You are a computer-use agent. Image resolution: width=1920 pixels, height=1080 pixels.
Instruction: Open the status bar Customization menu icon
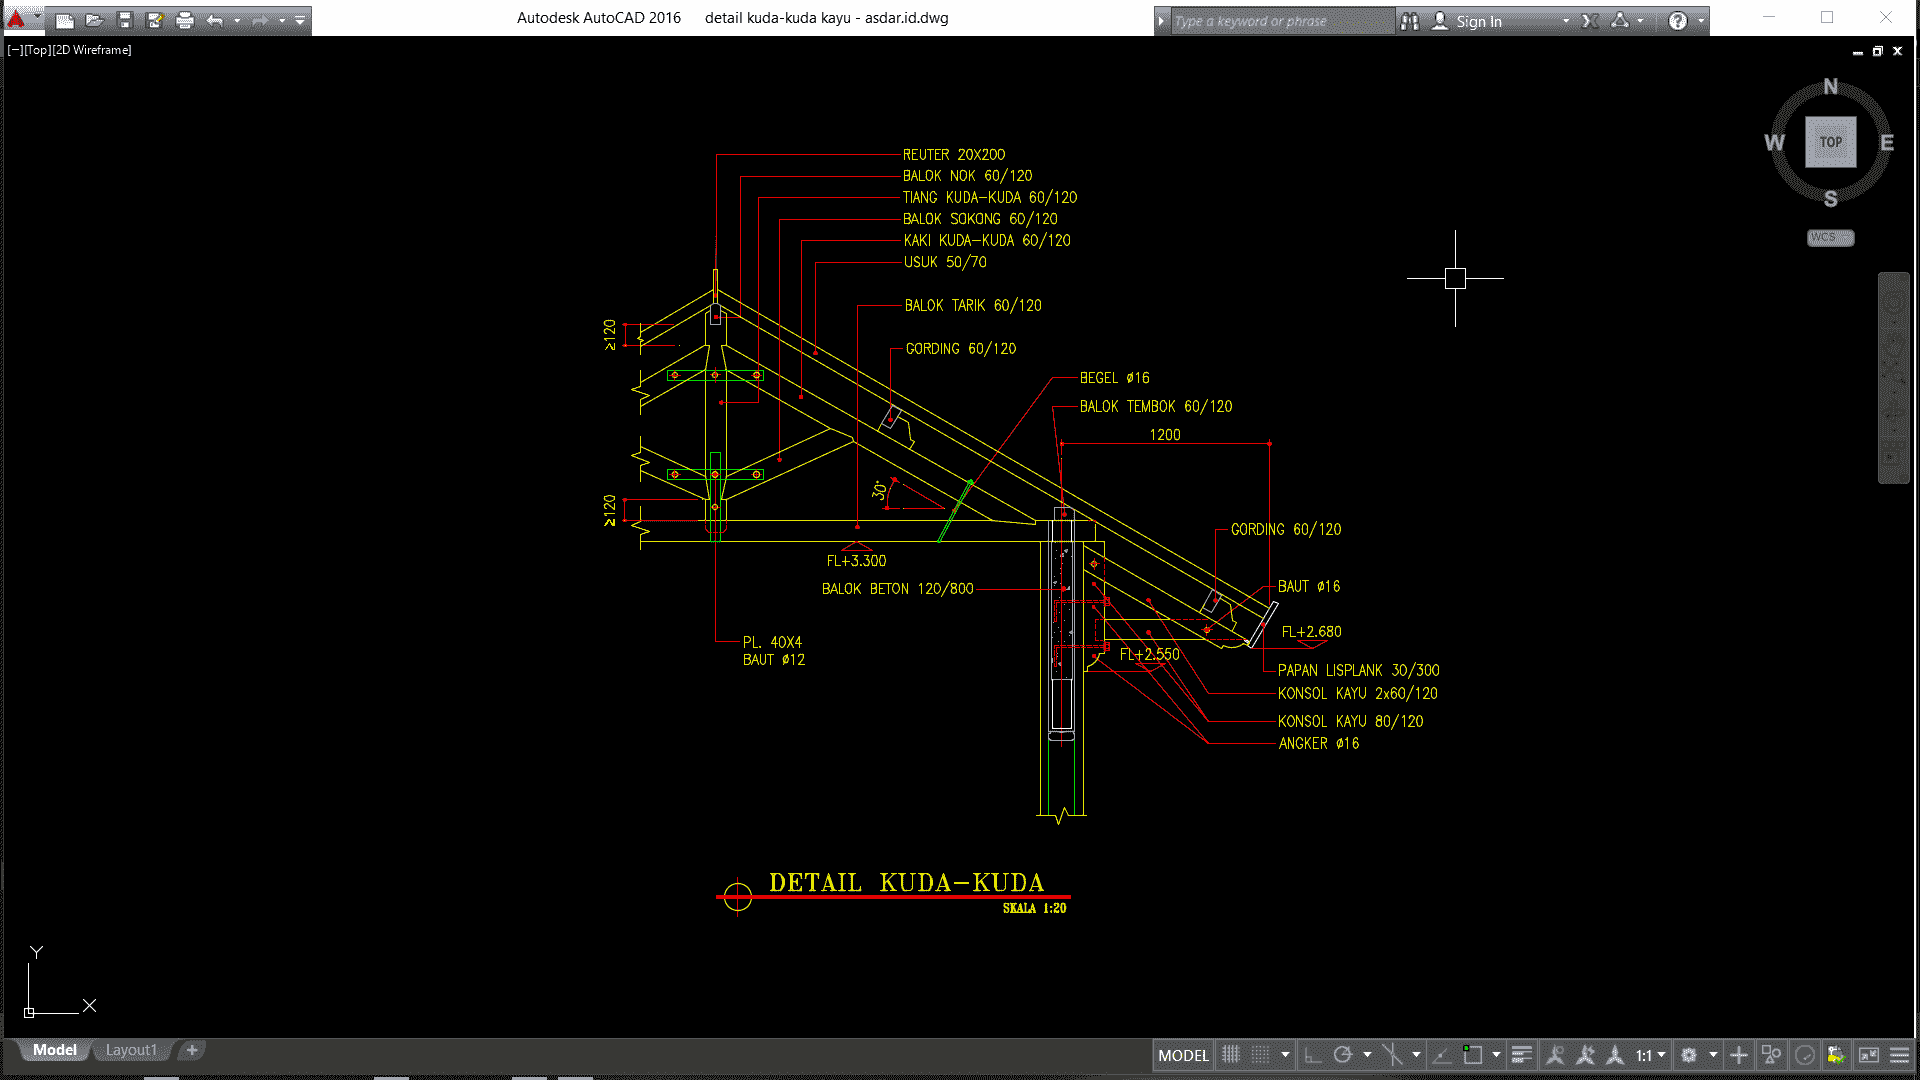[1899, 1055]
